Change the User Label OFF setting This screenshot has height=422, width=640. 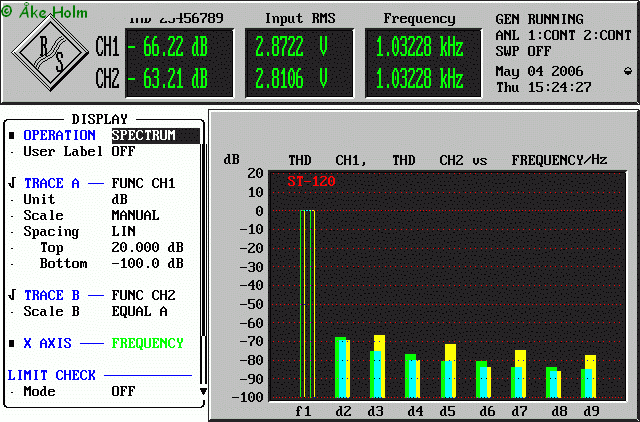coord(123,151)
